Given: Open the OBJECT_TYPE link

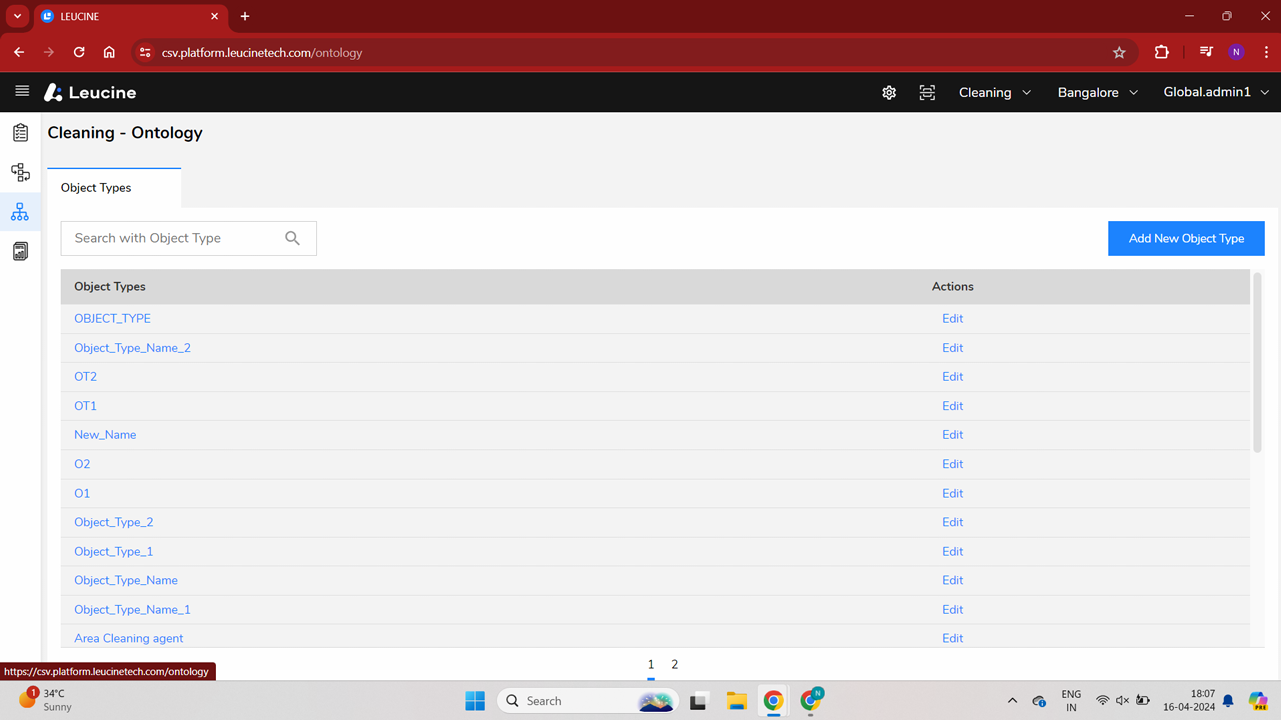Looking at the screenshot, I should click(112, 319).
